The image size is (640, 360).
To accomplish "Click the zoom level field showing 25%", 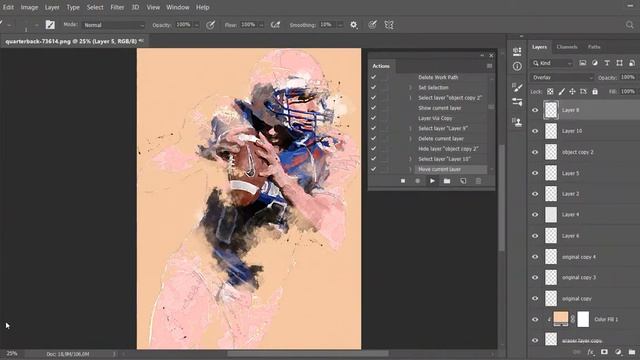I will coord(12,353).
